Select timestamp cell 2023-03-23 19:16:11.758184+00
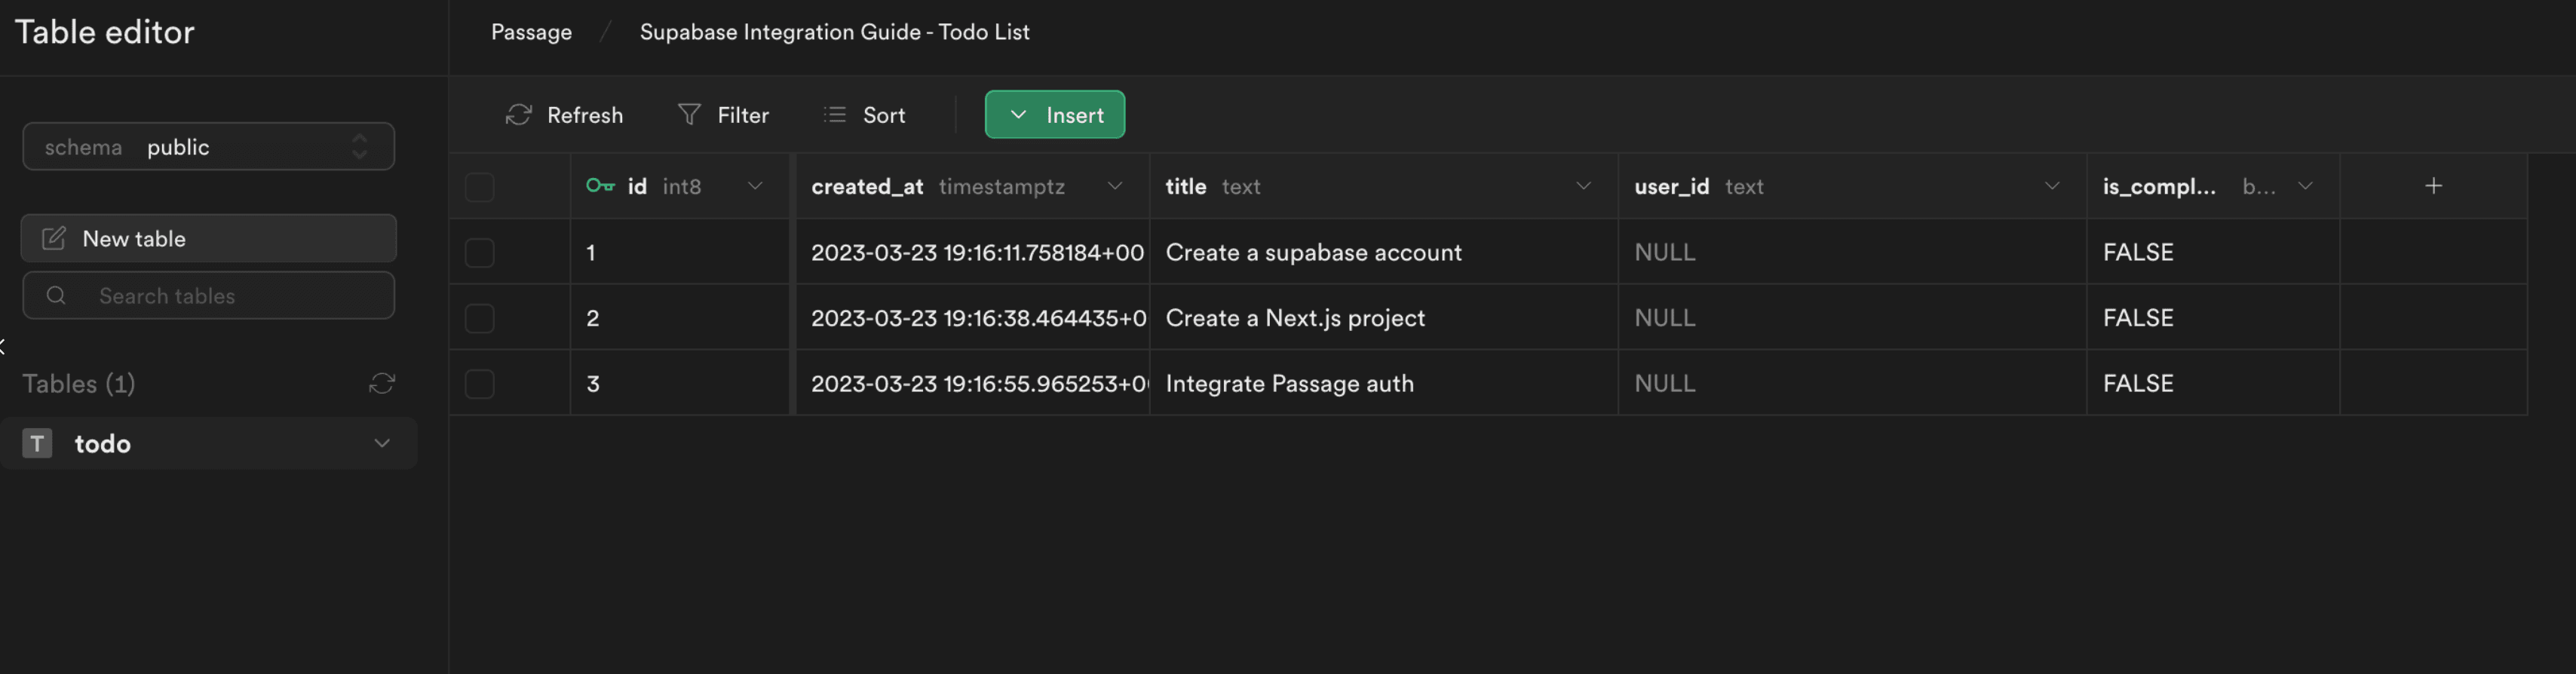 (973, 252)
